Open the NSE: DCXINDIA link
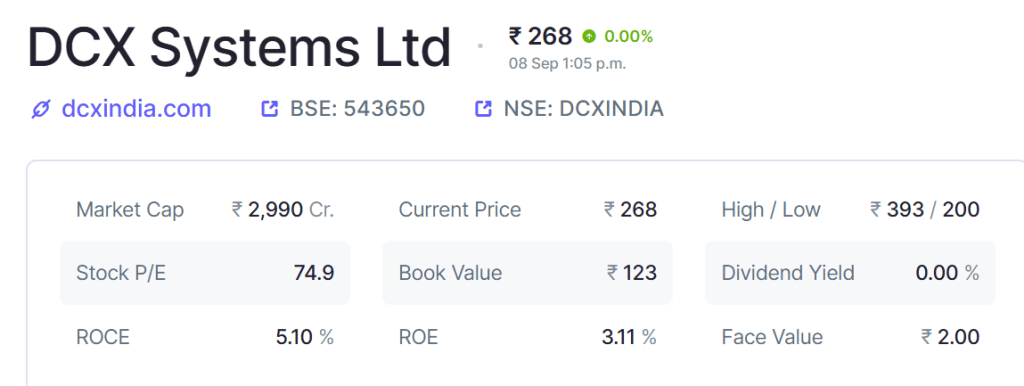 point(583,108)
